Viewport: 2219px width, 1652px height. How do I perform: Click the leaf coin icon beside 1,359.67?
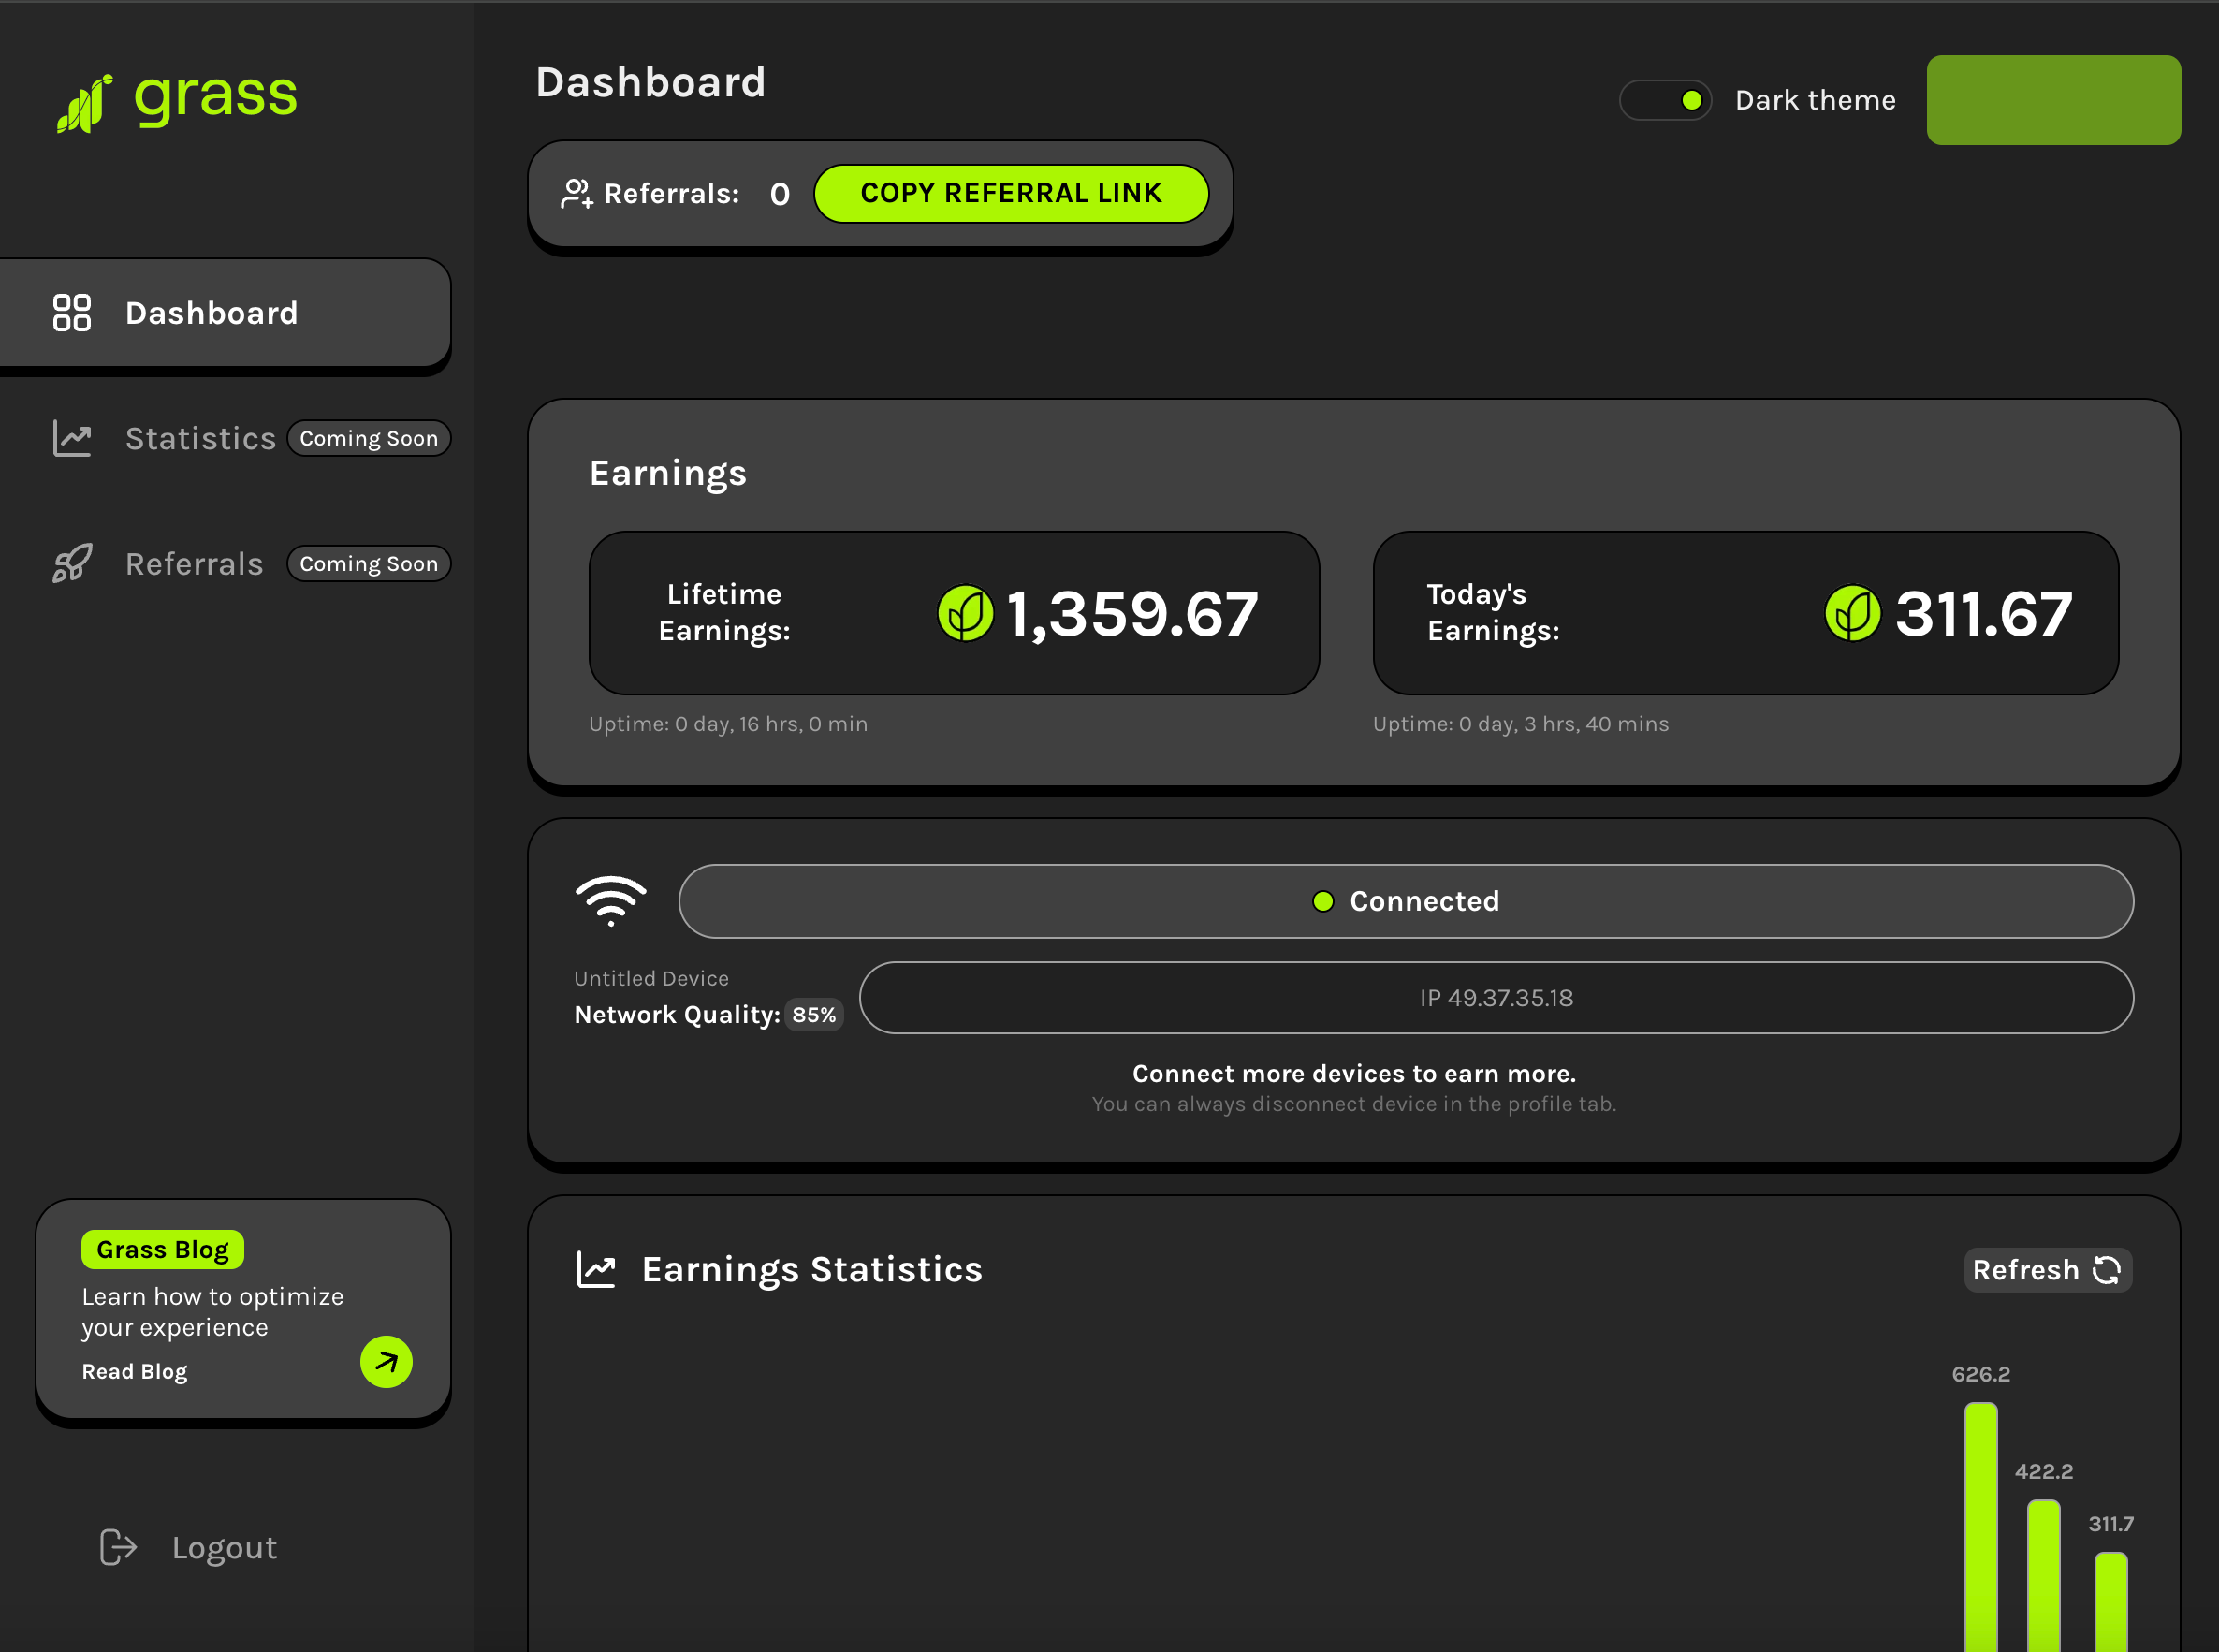pyautogui.click(x=965, y=613)
